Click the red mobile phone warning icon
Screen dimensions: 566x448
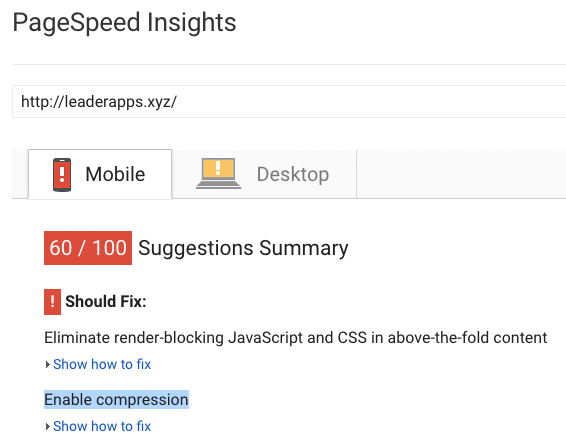coord(62,174)
